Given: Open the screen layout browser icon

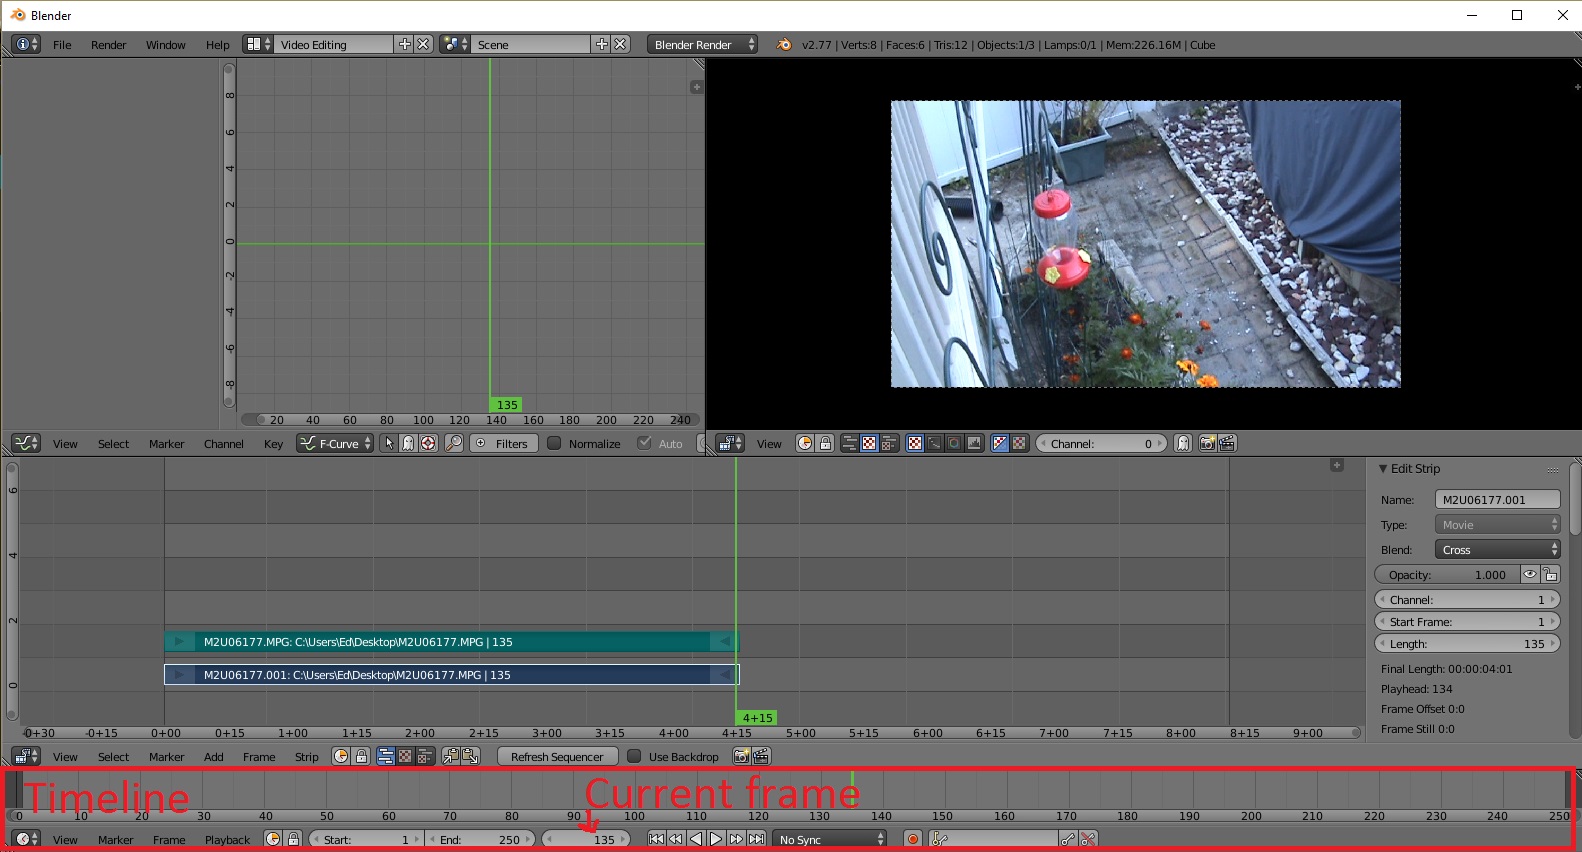Looking at the screenshot, I should pos(259,44).
